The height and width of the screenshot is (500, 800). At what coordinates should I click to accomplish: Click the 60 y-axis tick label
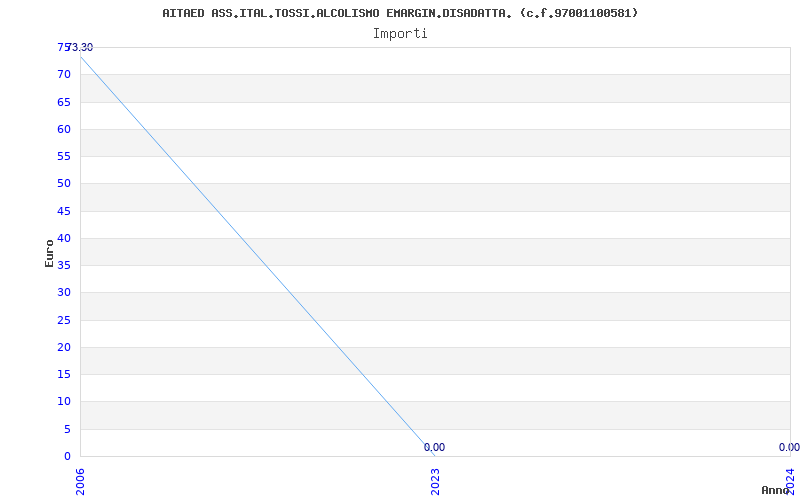pos(64,129)
